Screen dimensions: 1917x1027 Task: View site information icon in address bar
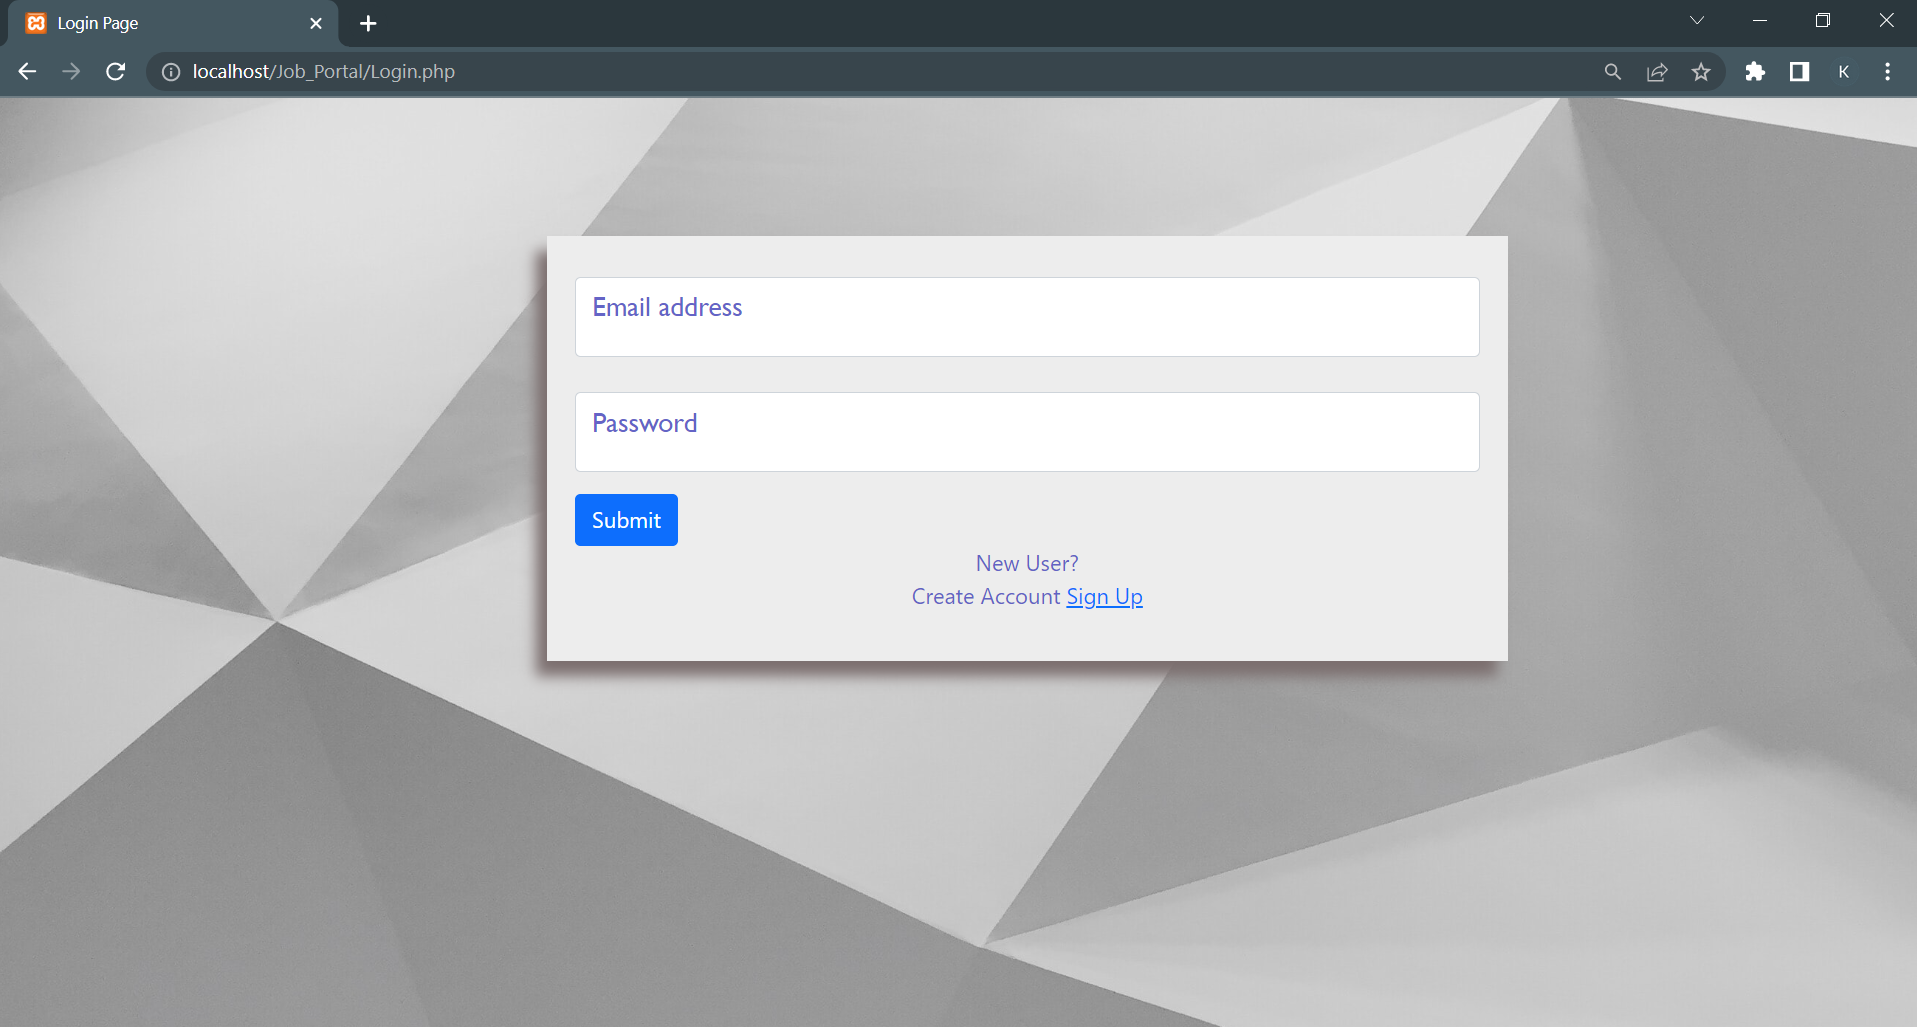point(171,72)
